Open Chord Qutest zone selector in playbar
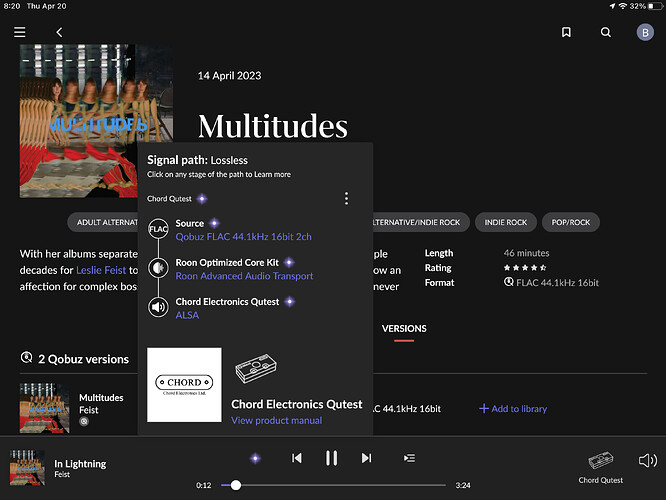 click(x=600, y=467)
